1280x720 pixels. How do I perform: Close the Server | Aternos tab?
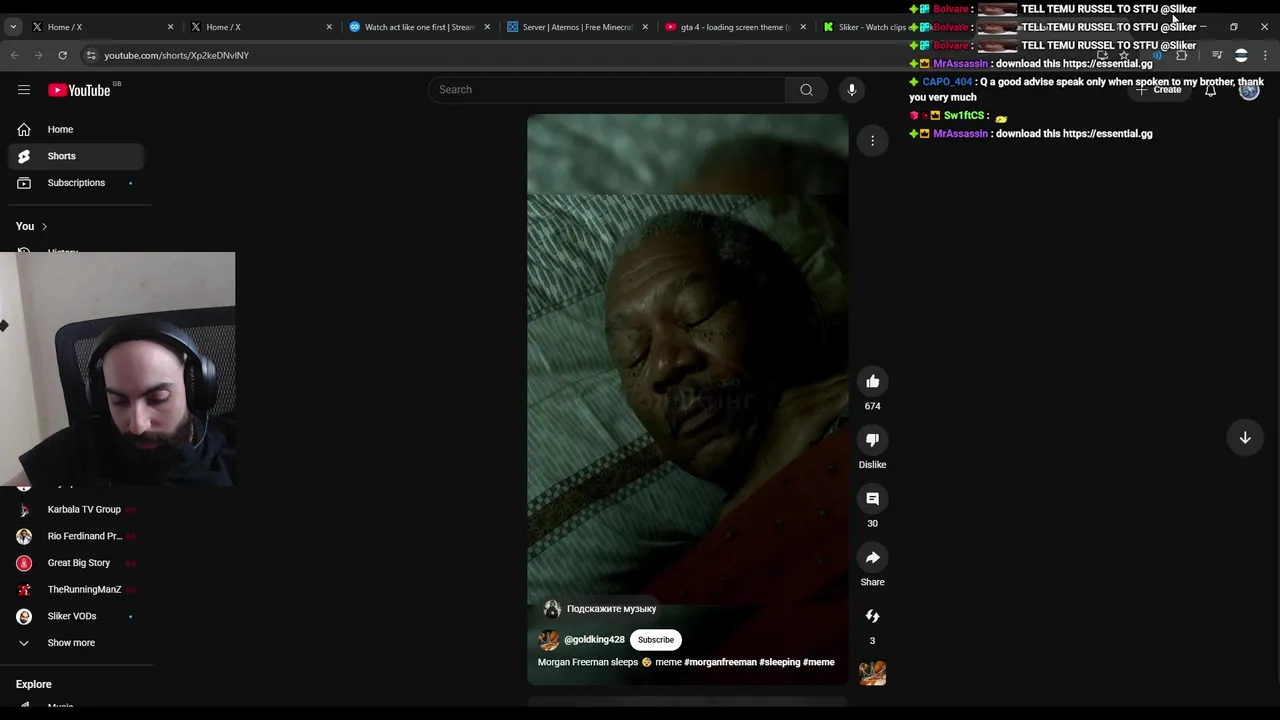(645, 27)
